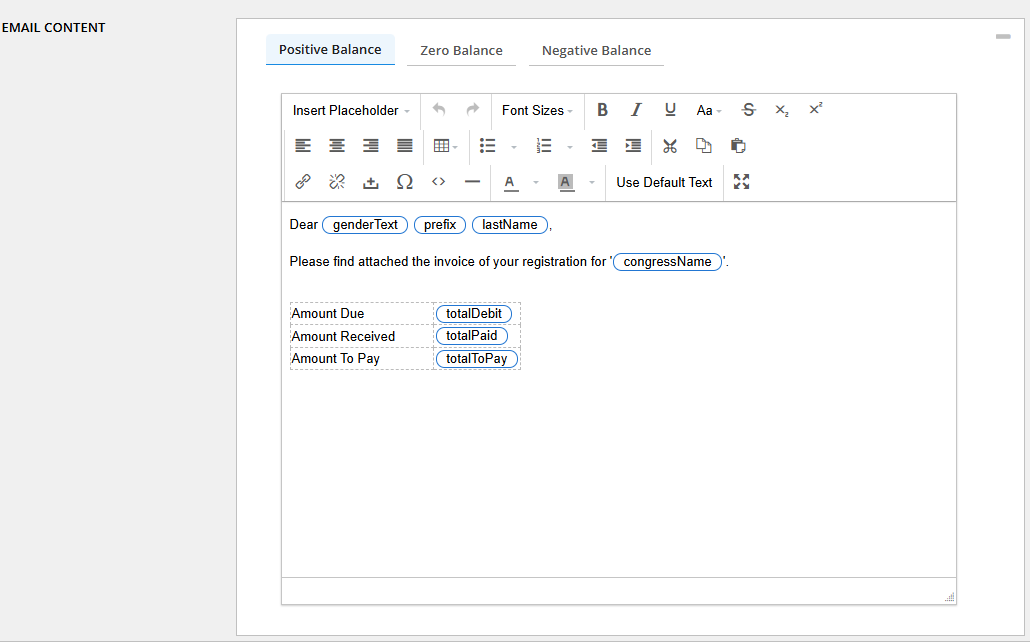This screenshot has width=1030, height=642.
Task: Apply italic formatting
Action: (x=635, y=110)
